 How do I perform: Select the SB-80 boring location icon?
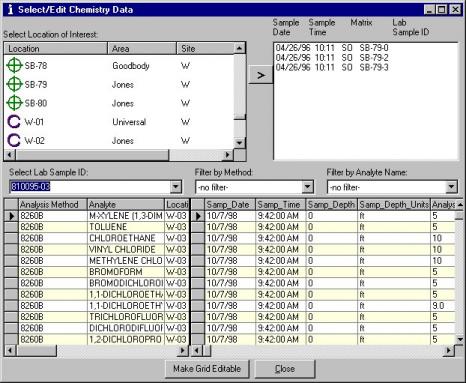14,103
